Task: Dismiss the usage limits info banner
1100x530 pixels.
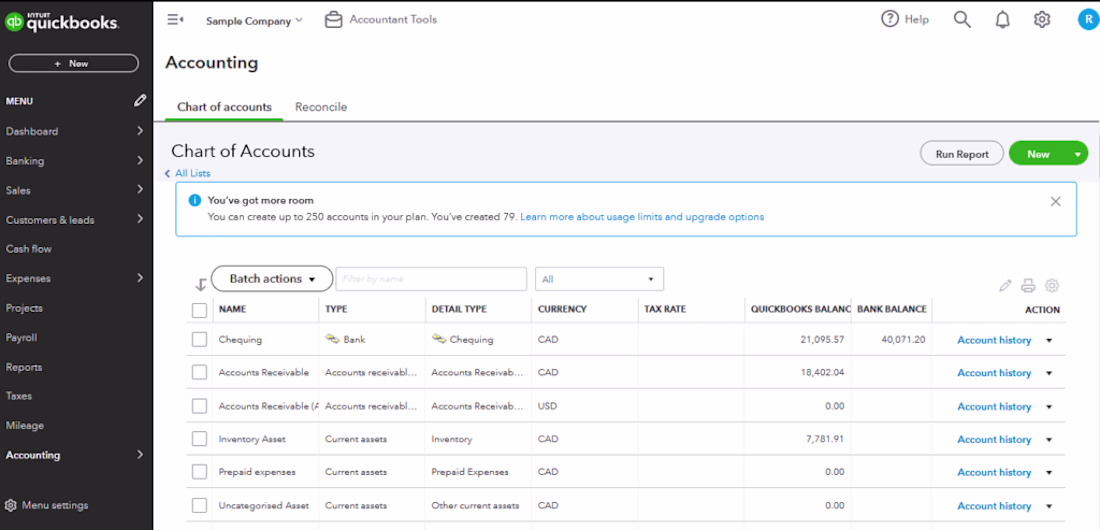Action: (1055, 201)
